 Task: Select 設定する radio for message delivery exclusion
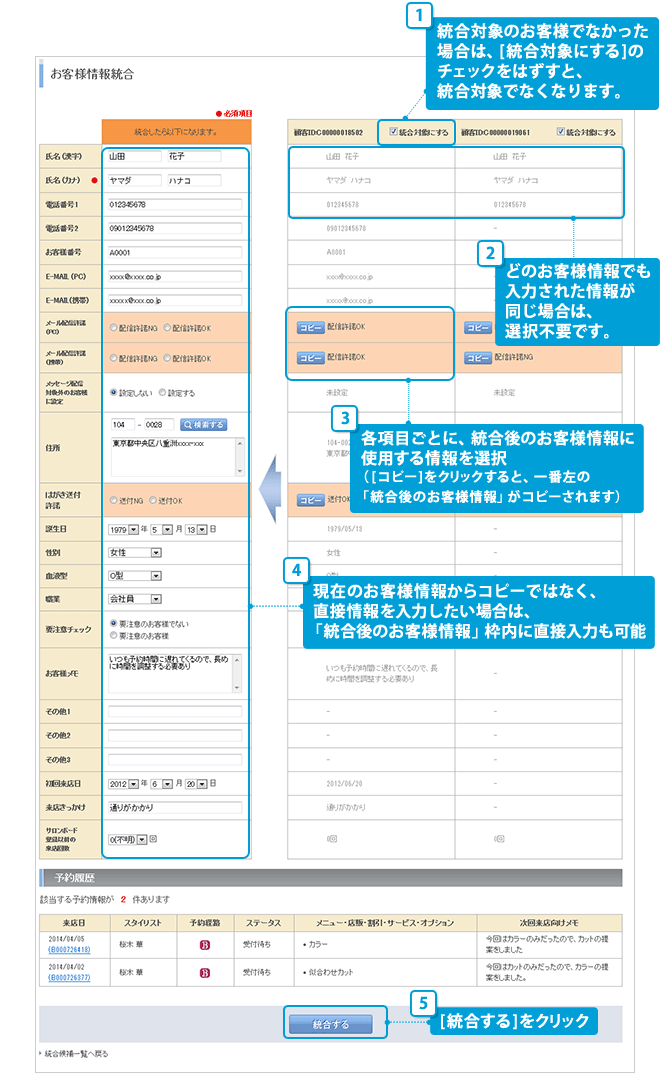click(x=164, y=393)
